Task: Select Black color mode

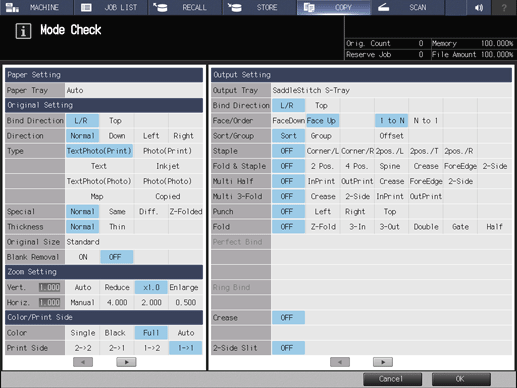Action: click(115, 333)
